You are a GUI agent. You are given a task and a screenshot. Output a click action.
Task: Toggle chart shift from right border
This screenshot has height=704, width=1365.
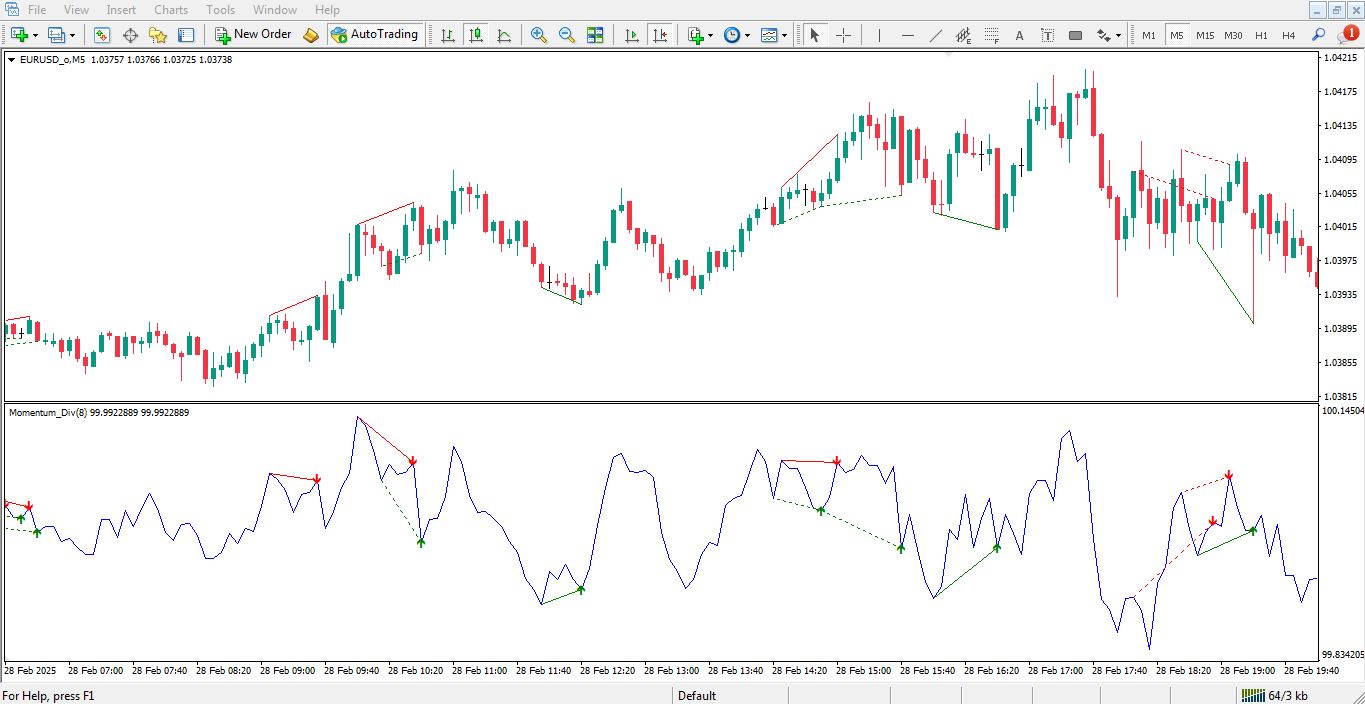(660, 35)
